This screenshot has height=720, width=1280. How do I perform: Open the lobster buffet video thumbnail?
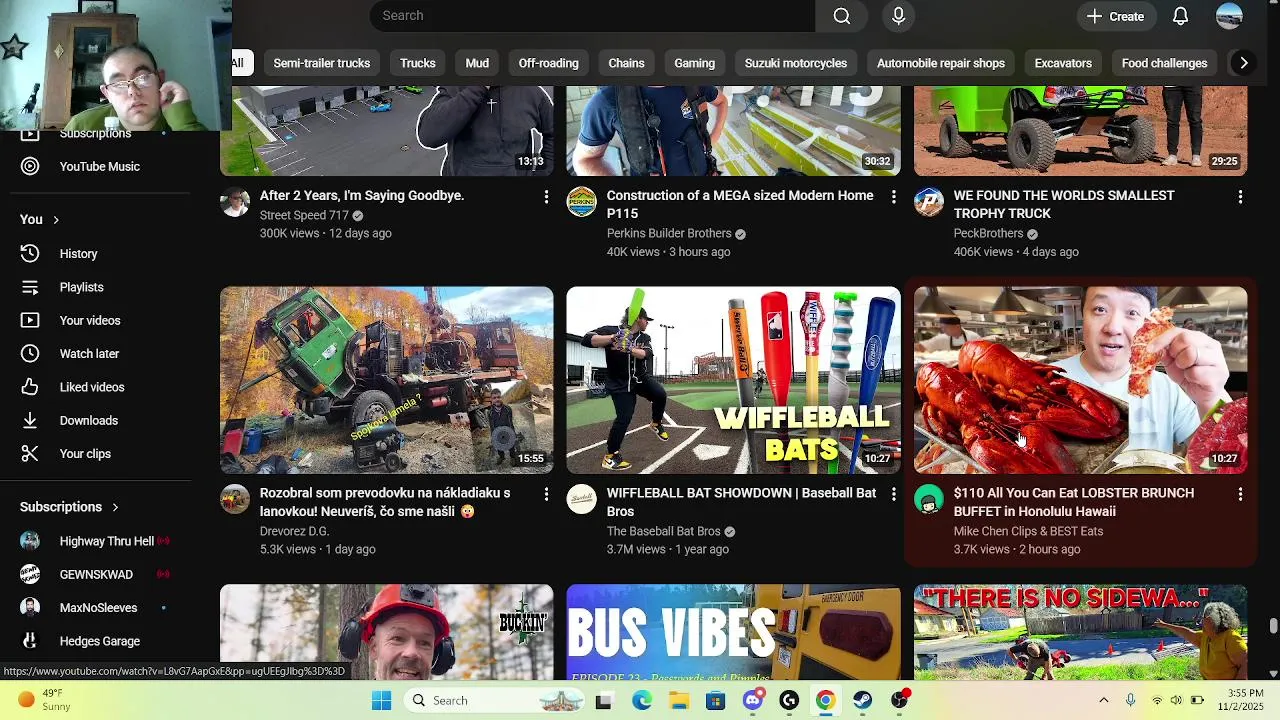[x=1080, y=380]
